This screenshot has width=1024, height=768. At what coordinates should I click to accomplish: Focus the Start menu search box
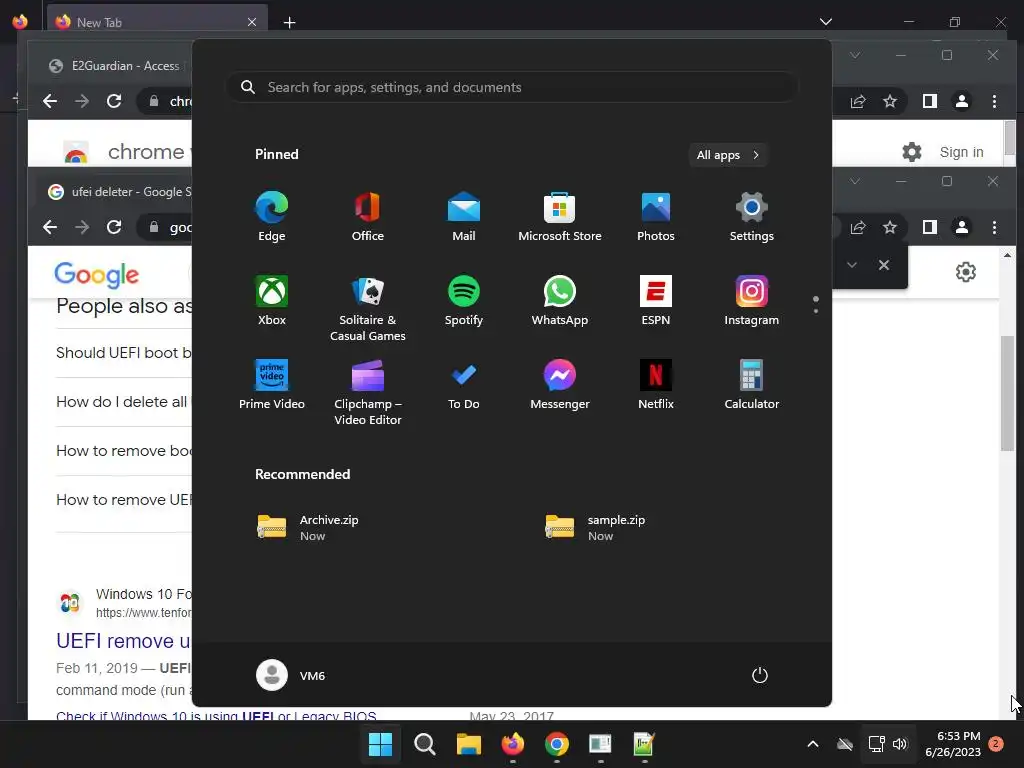(512, 88)
